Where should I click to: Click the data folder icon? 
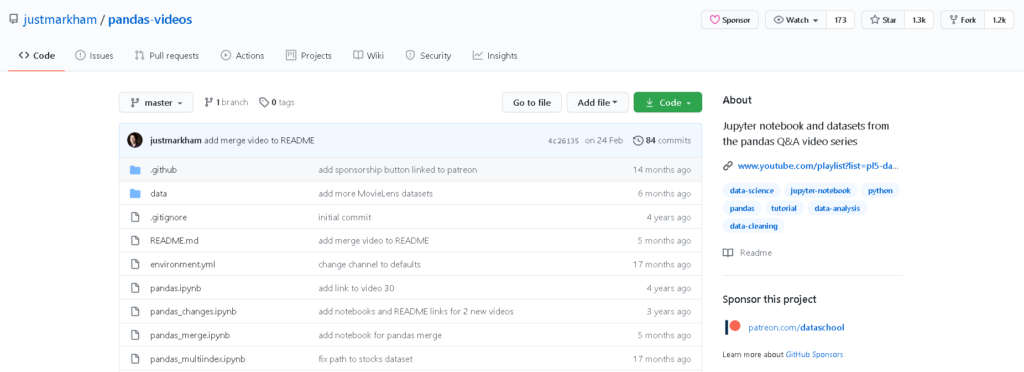pyautogui.click(x=135, y=193)
